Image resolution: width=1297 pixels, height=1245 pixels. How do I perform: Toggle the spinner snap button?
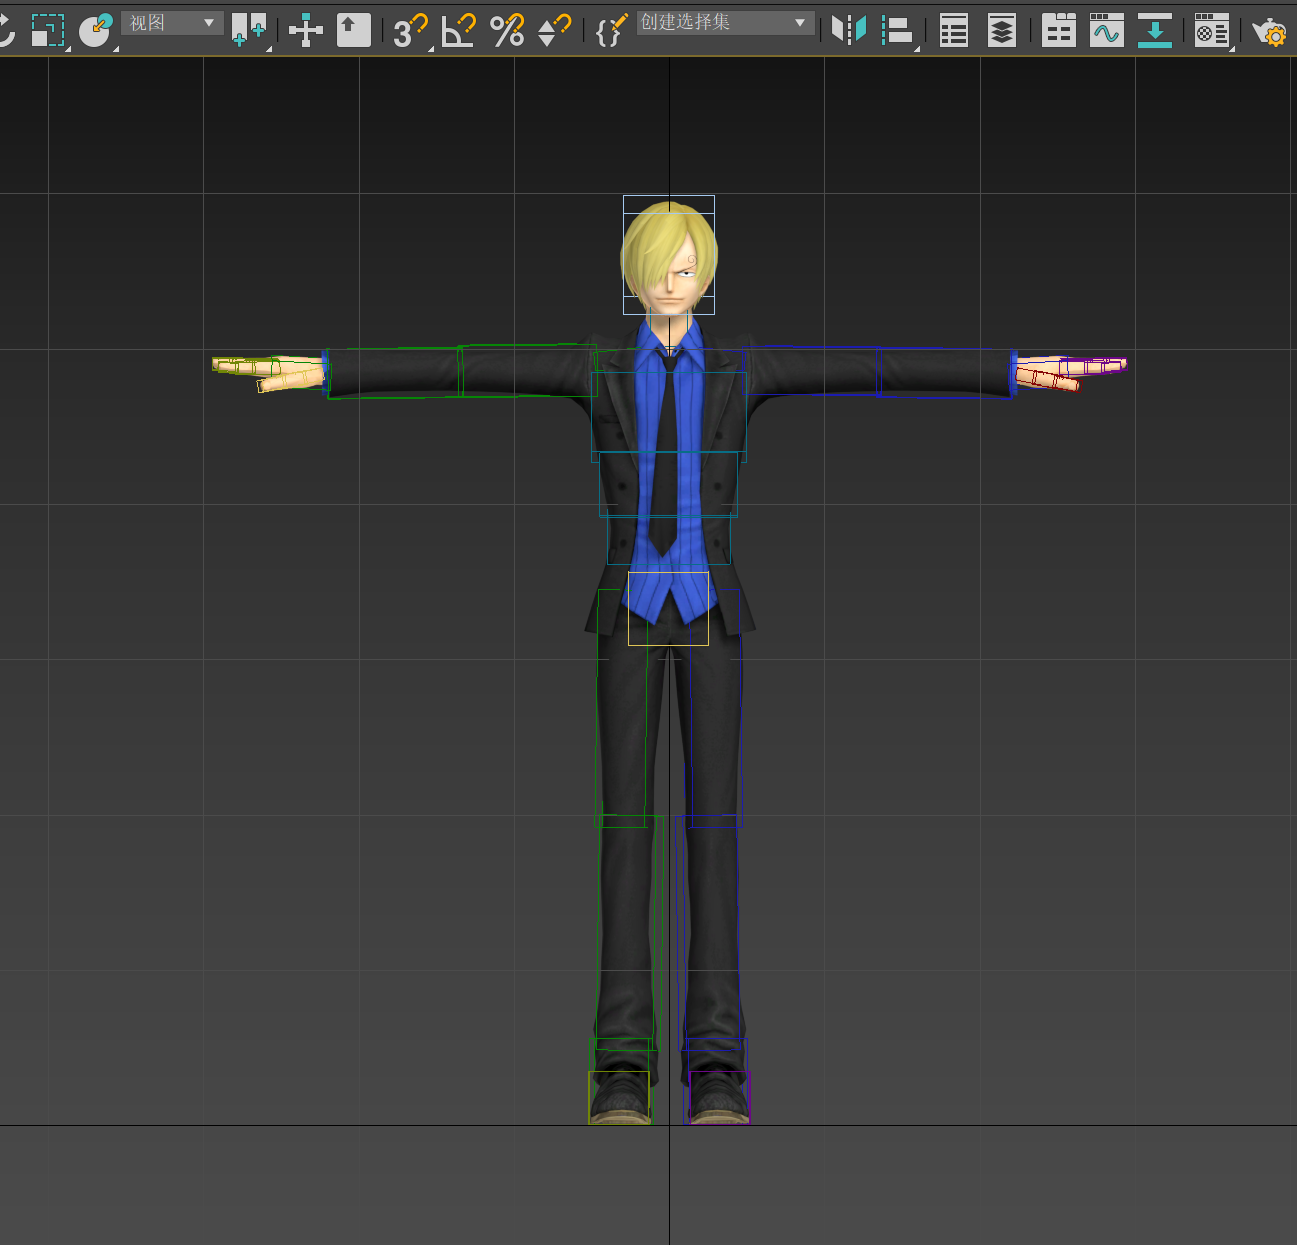(x=554, y=30)
